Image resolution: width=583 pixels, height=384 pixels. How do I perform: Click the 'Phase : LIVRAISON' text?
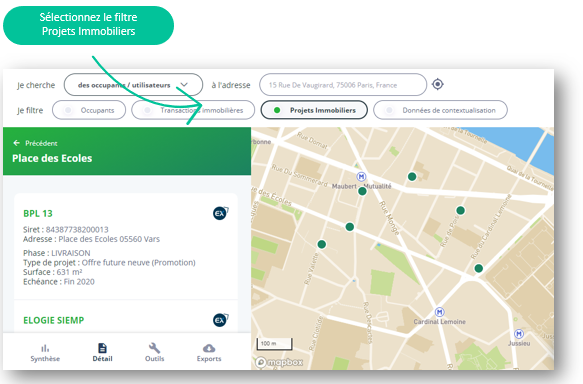(x=57, y=253)
